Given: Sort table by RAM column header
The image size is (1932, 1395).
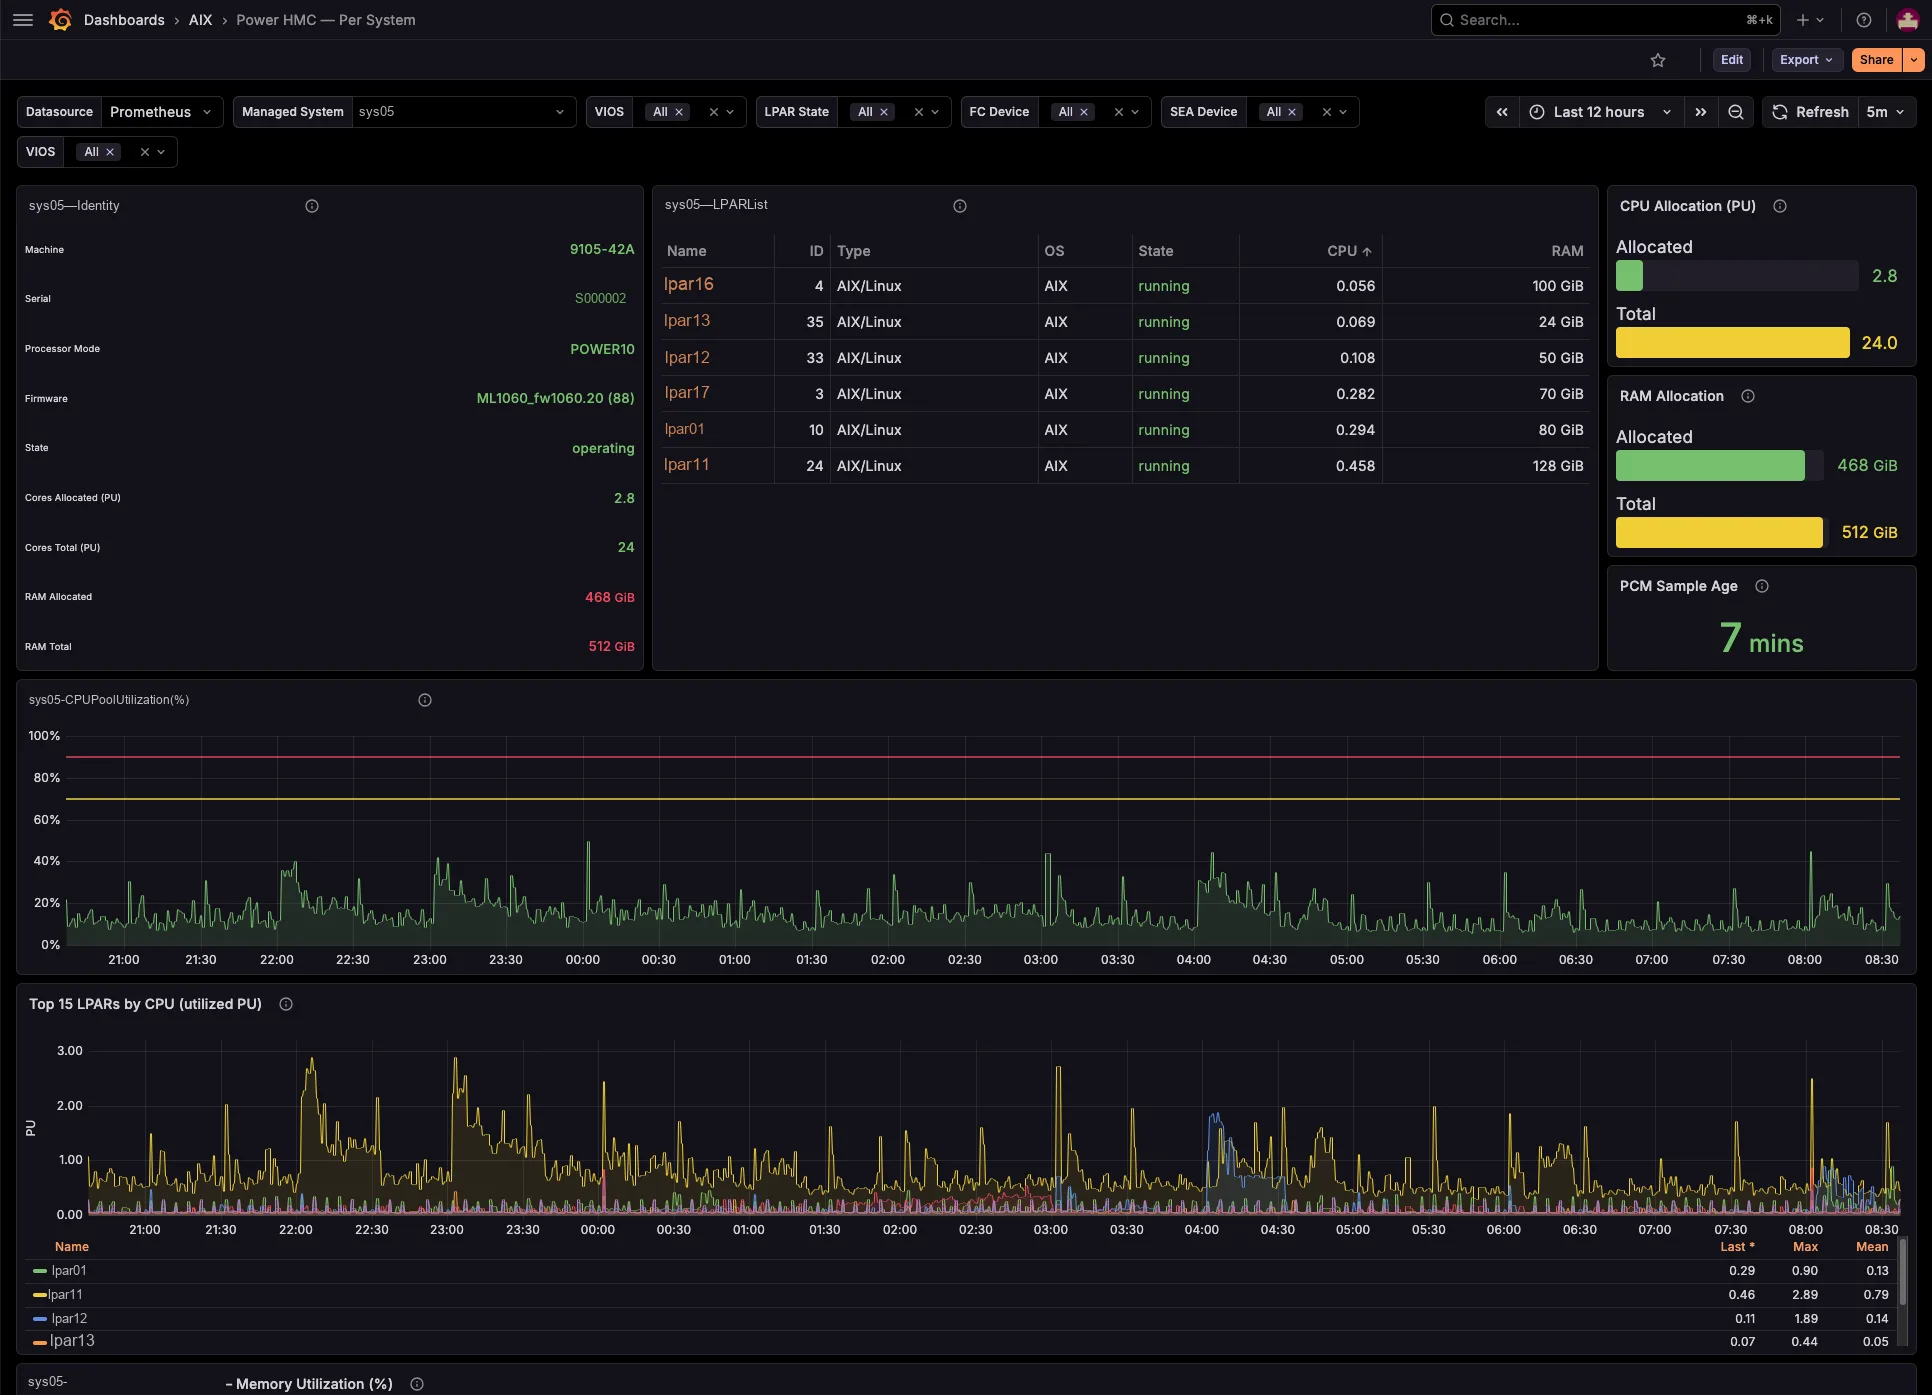Looking at the screenshot, I should coord(1567,251).
